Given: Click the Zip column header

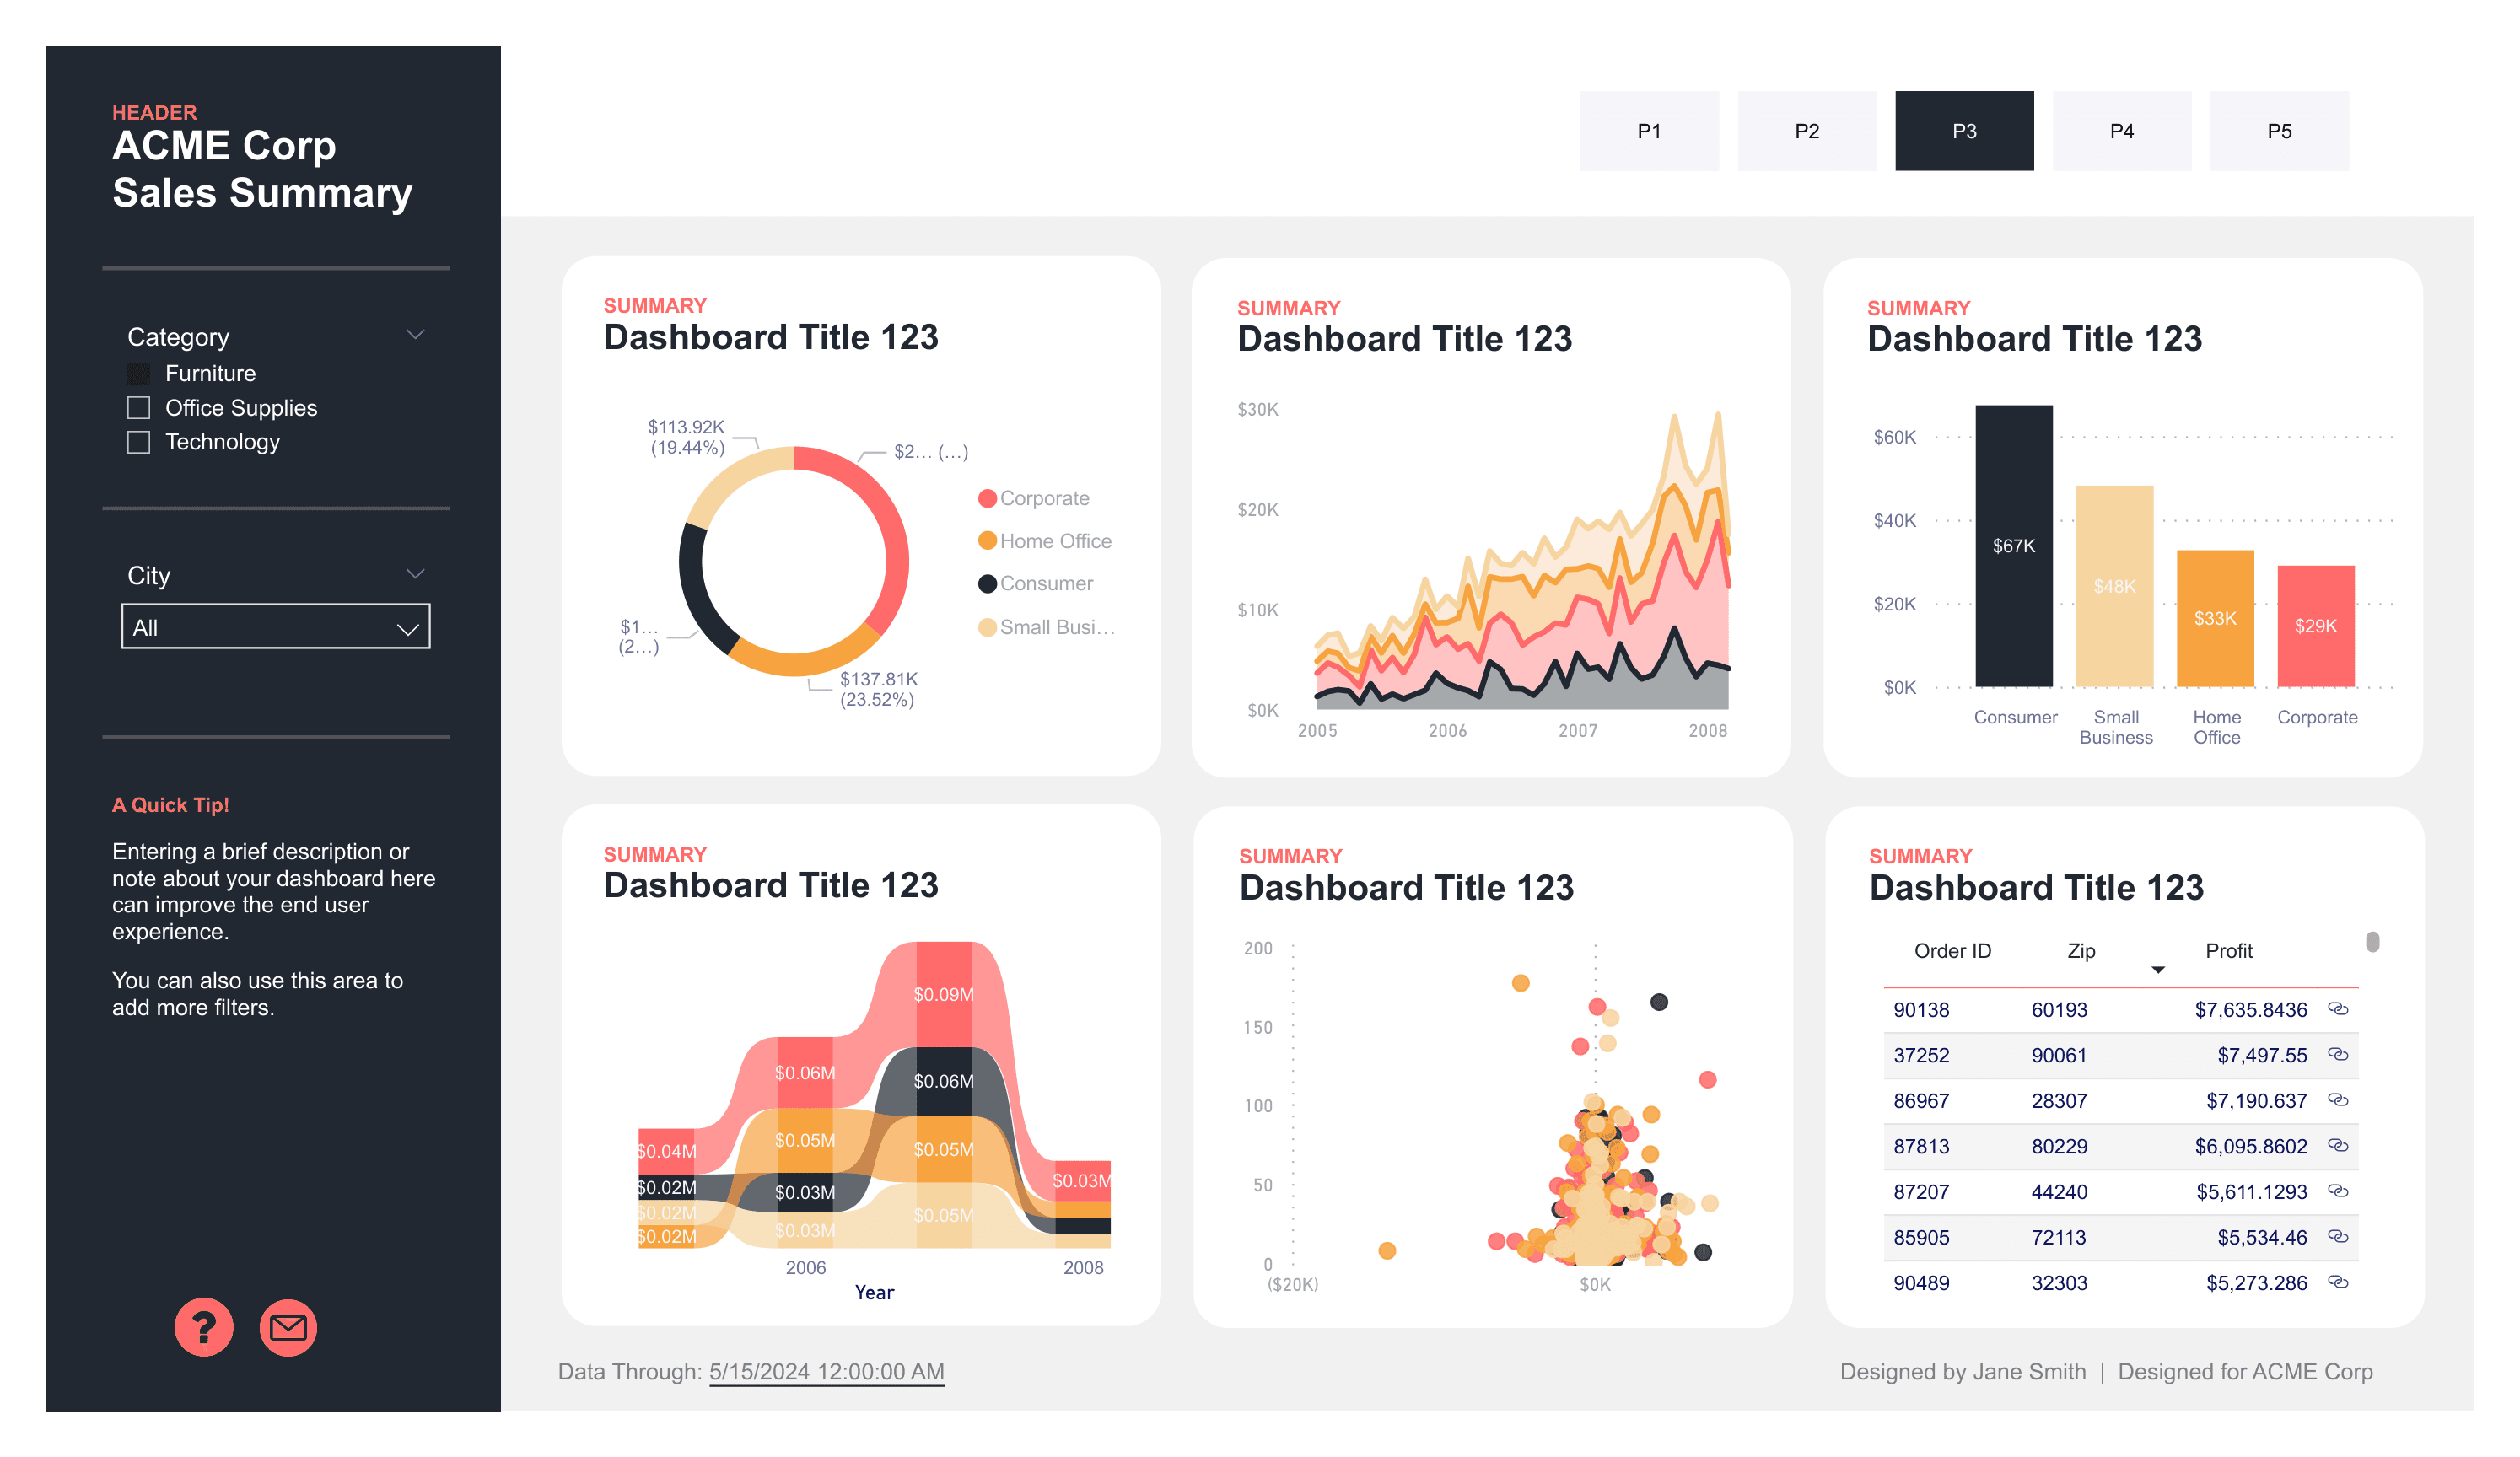Looking at the screenshot, I should pos(2081,951).
